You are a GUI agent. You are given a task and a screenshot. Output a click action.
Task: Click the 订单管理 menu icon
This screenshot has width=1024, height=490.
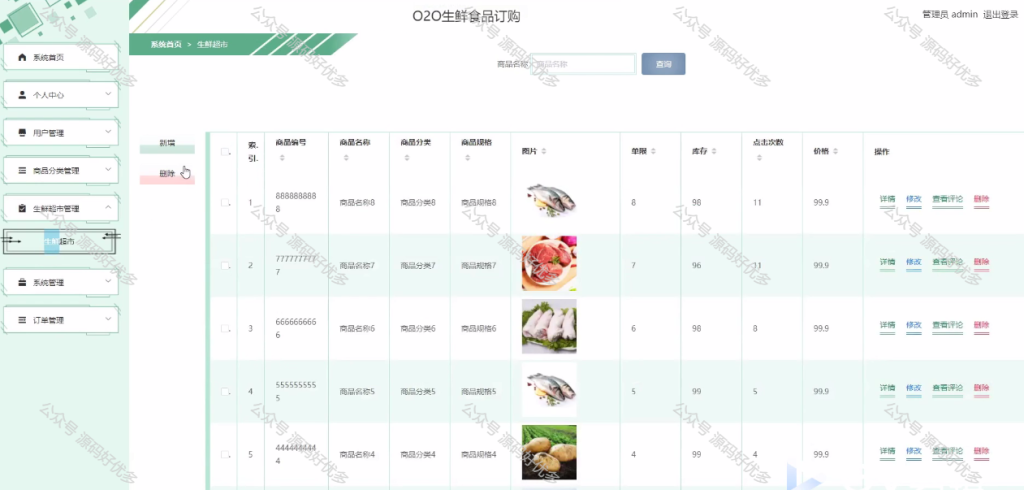coord(22,320)
